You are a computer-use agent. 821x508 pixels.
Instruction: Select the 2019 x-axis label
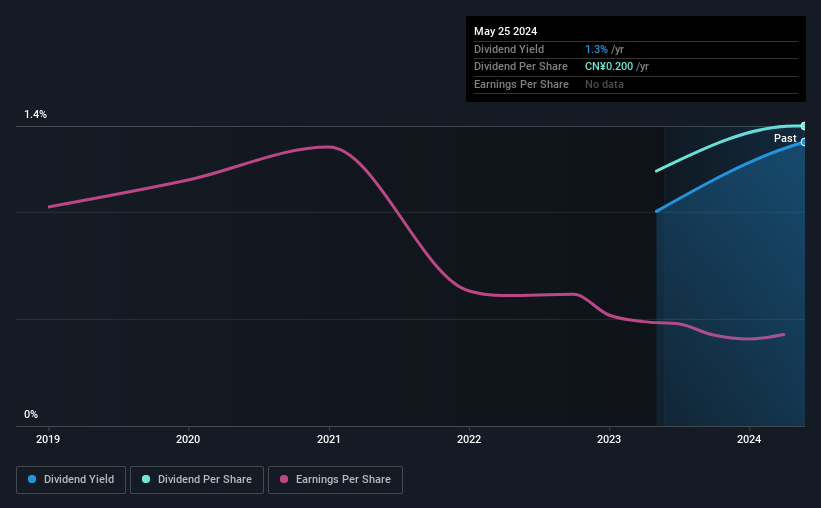[x=48, y=439]
